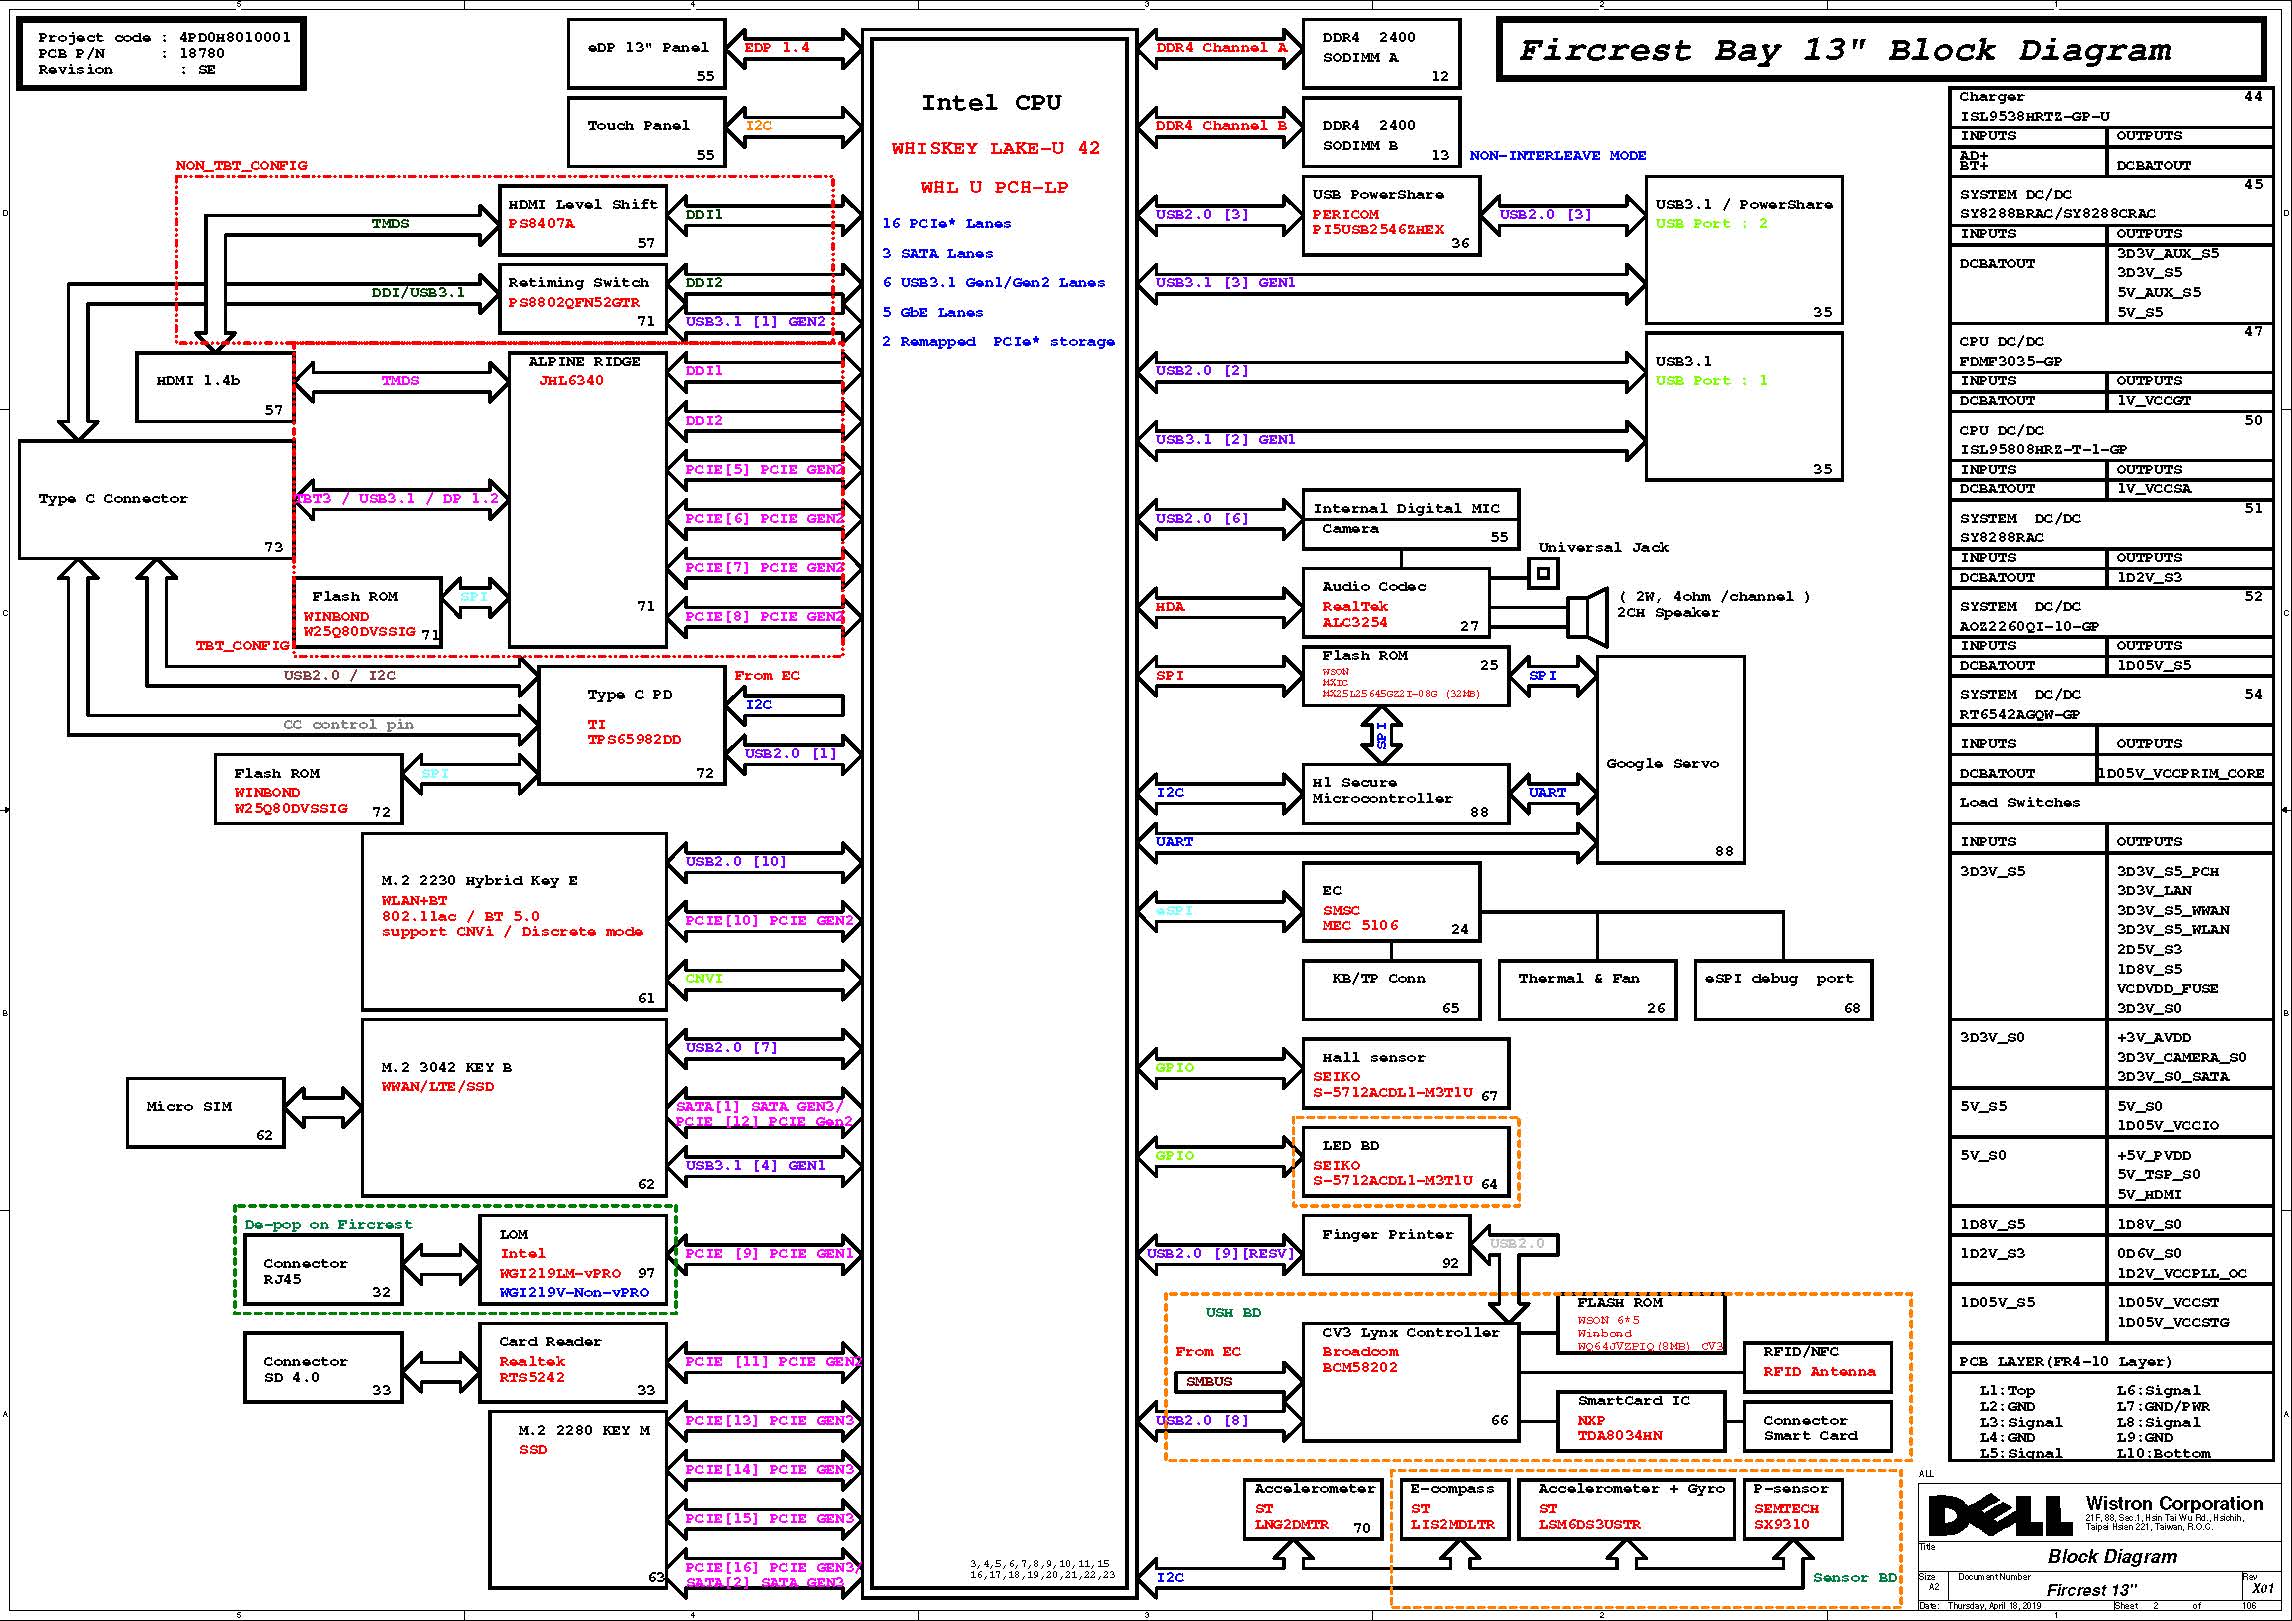
Task: Click the Fircrest Bay 13" Block Diagram title
Action: click(1845, 50)
